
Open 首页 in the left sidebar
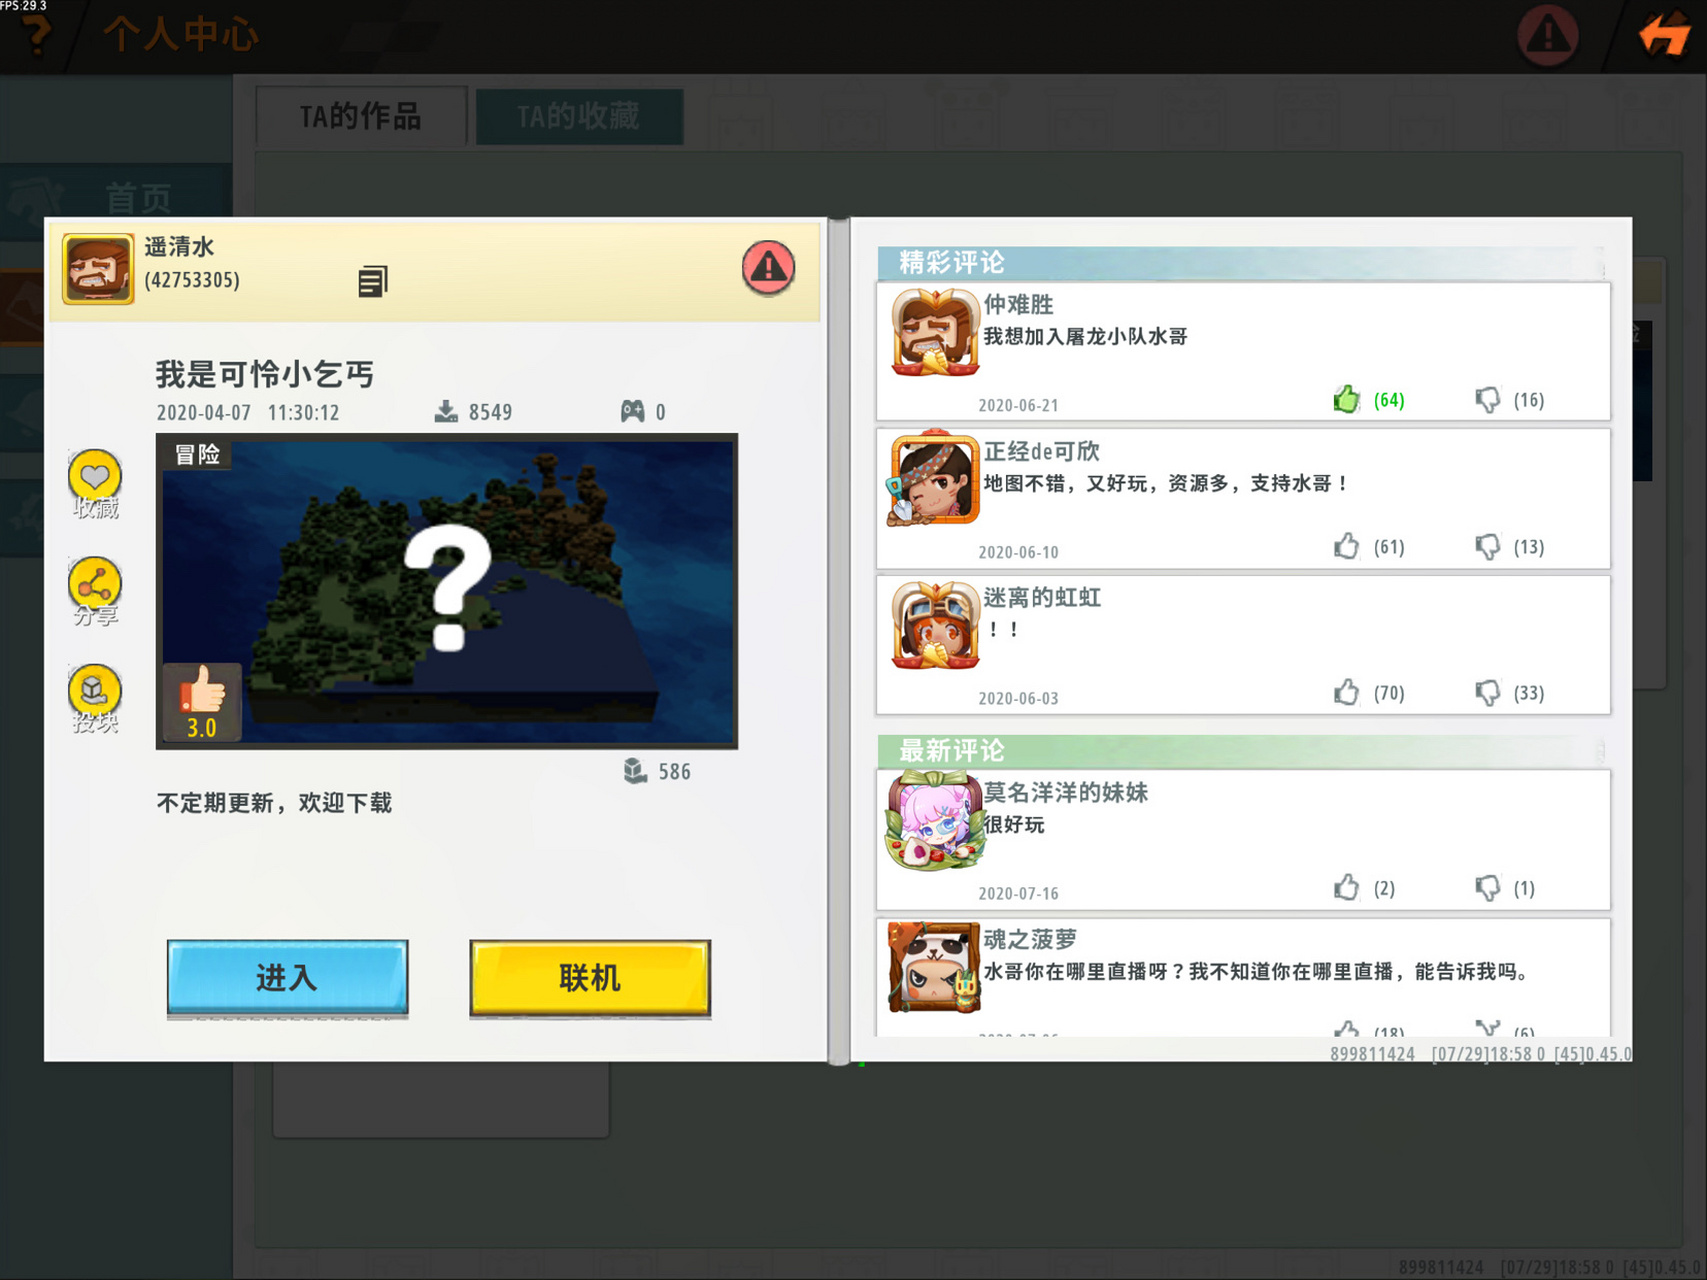pos(140,196)
